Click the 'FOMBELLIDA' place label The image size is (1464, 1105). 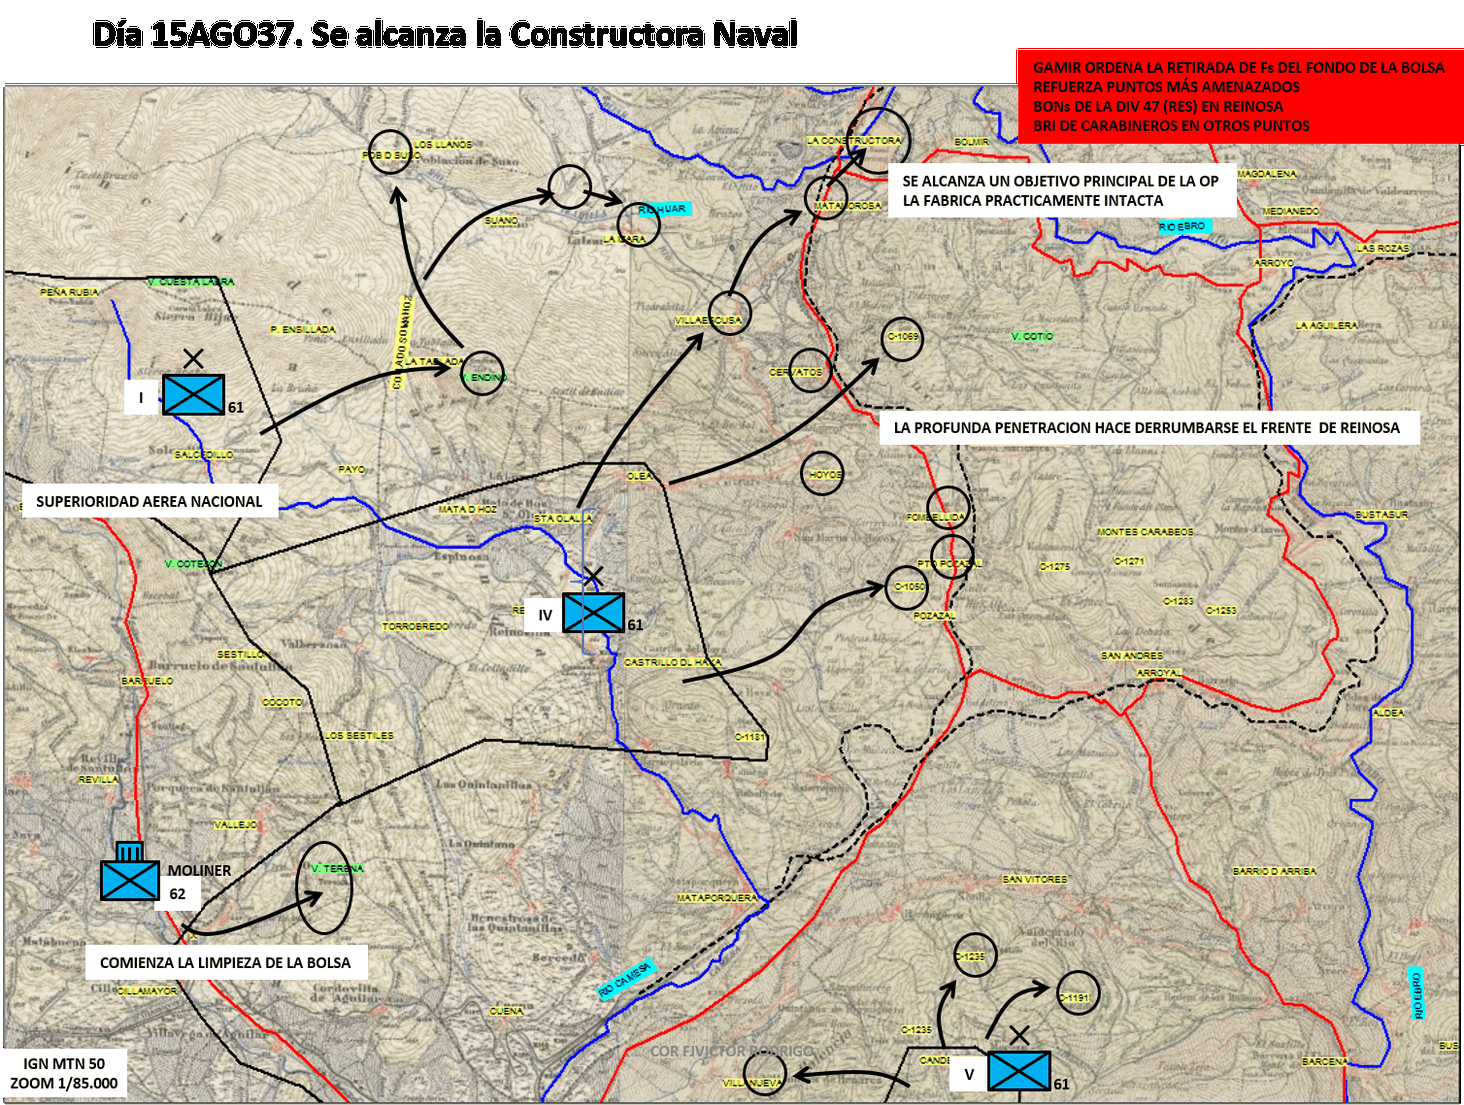(936, 517)
